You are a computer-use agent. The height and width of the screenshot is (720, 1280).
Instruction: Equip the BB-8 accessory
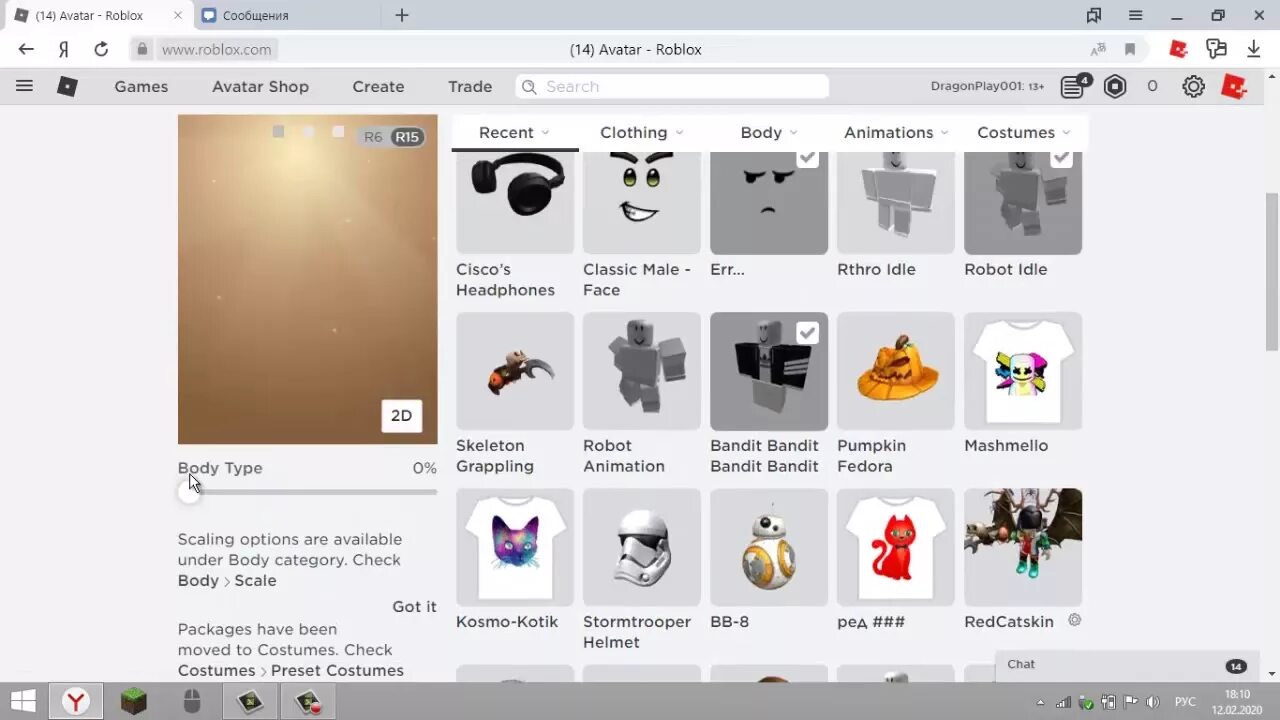coord(769,547)
